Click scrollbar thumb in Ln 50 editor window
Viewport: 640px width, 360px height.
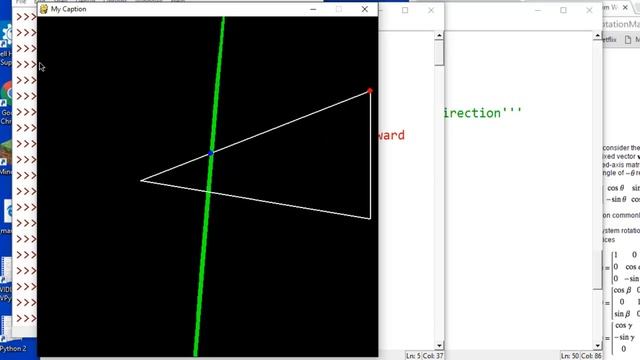click(597, 269)
